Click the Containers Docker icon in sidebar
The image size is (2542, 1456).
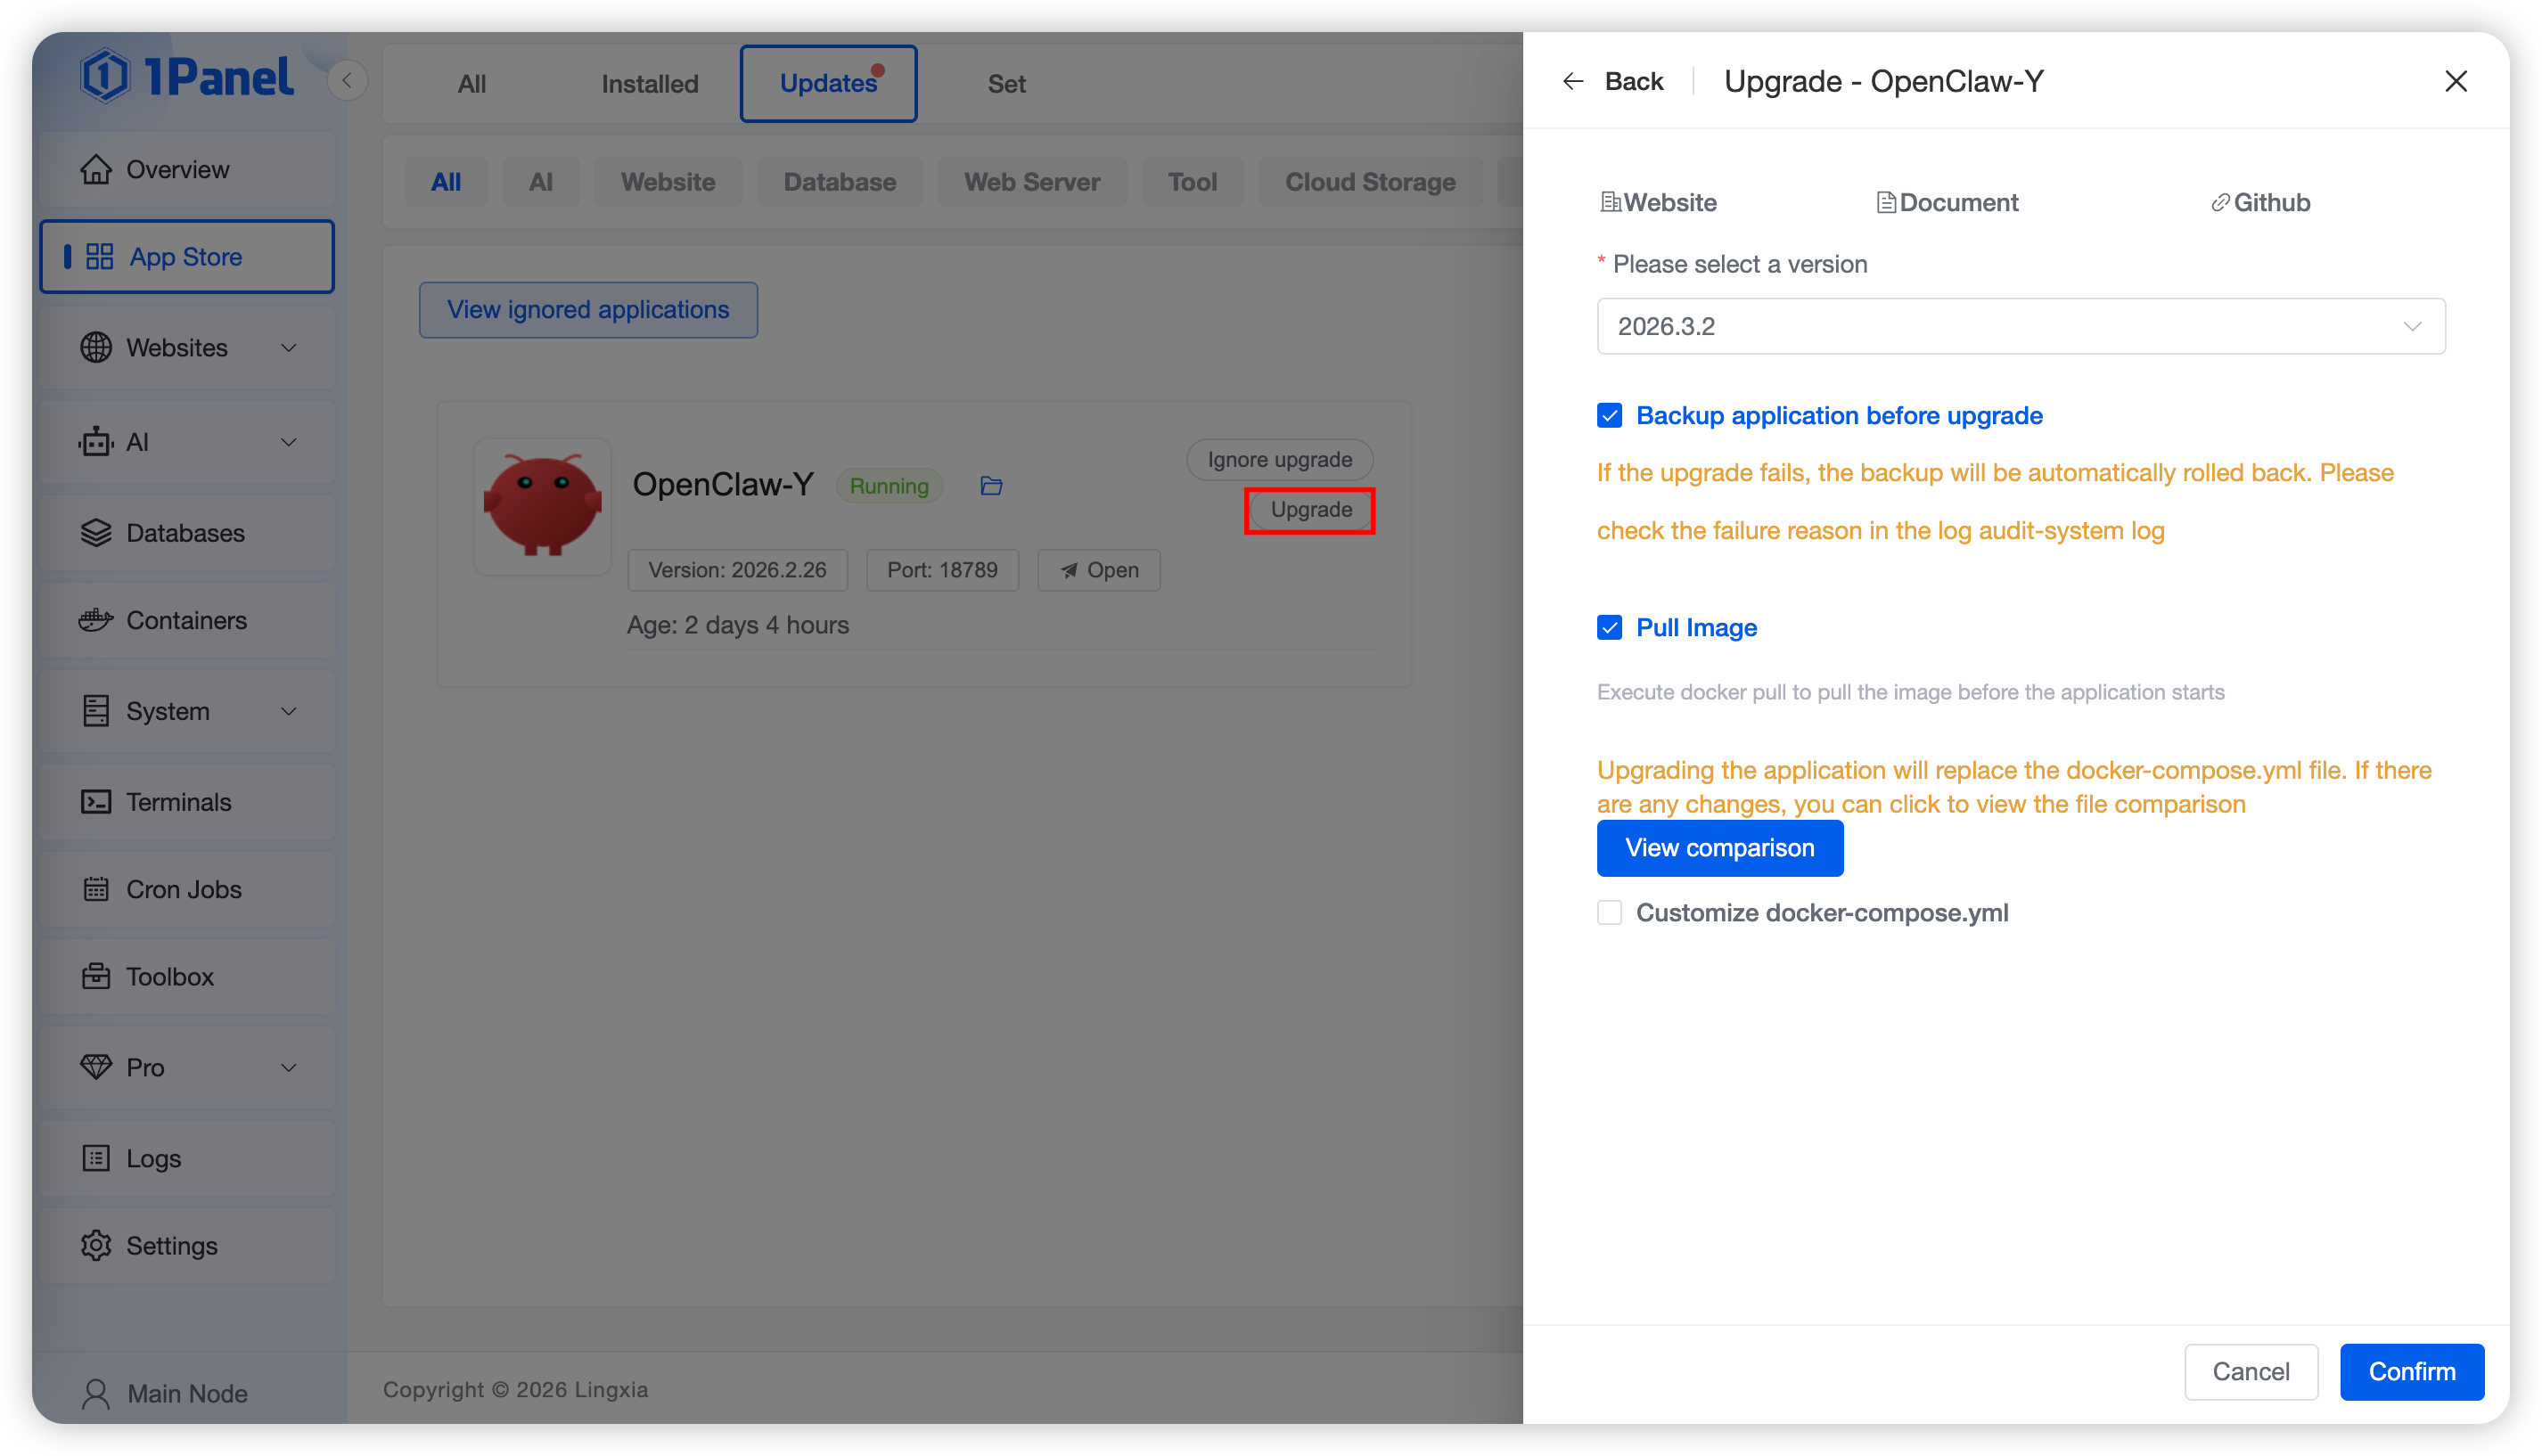click(x=96, y=620)
